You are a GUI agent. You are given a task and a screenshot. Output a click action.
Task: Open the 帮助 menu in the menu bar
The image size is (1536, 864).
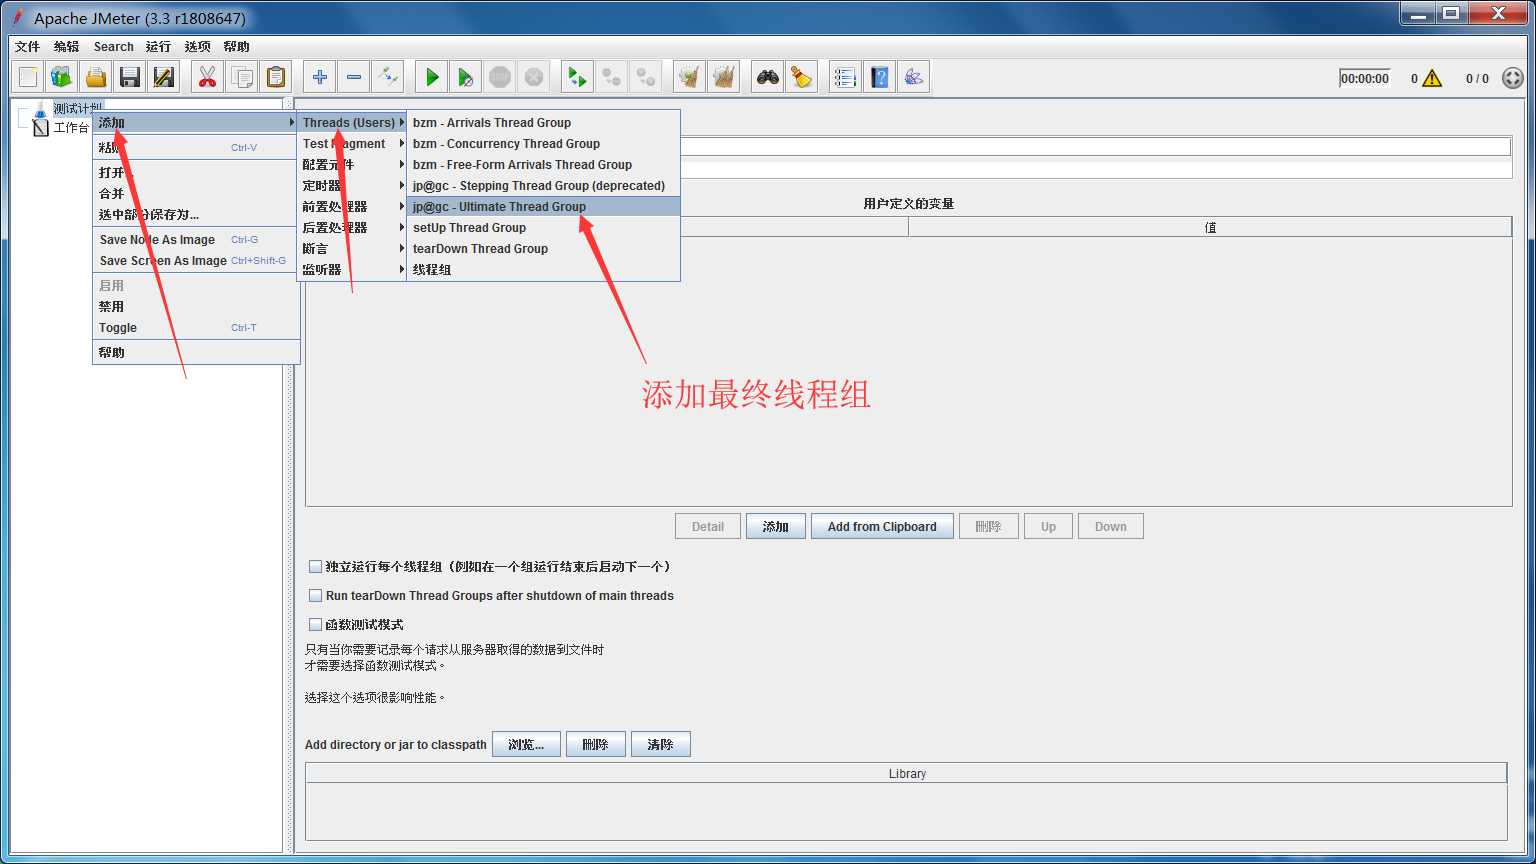pyautogui.click(x=236, y=47)
